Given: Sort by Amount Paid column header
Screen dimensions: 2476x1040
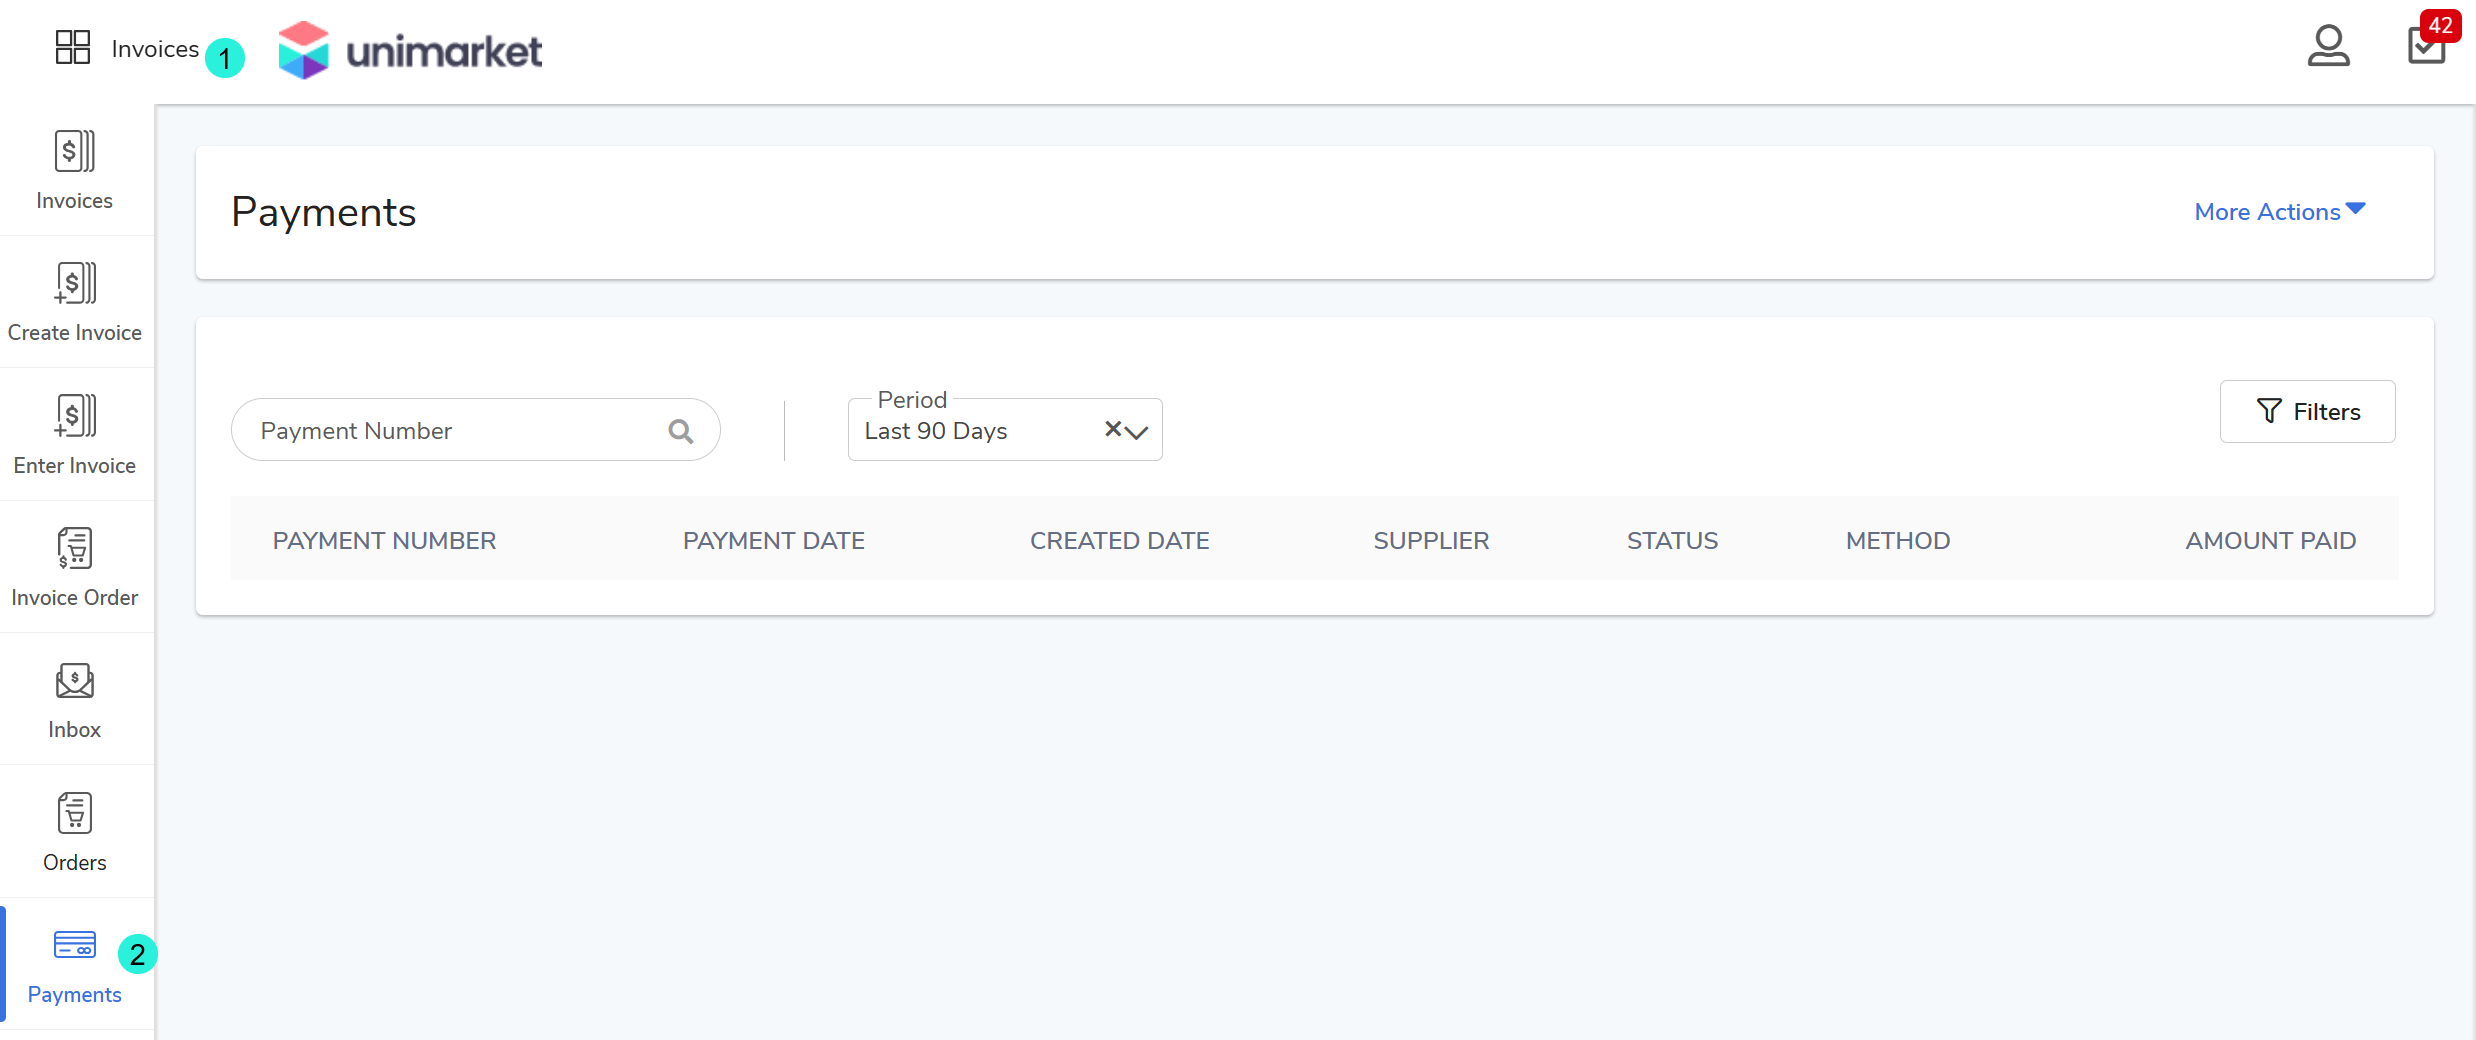Looking at the screenshot, I should tap(2270, 541).
